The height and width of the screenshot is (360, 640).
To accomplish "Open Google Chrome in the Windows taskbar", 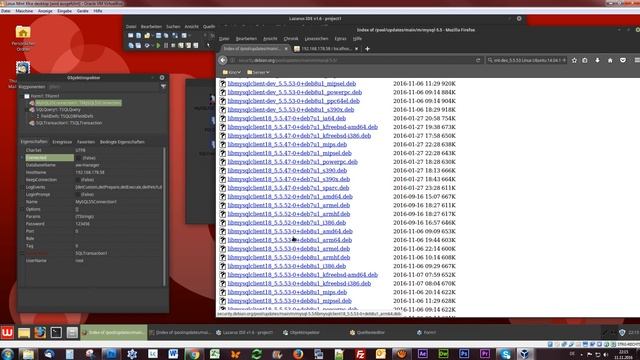I will [x=194, y=353].
